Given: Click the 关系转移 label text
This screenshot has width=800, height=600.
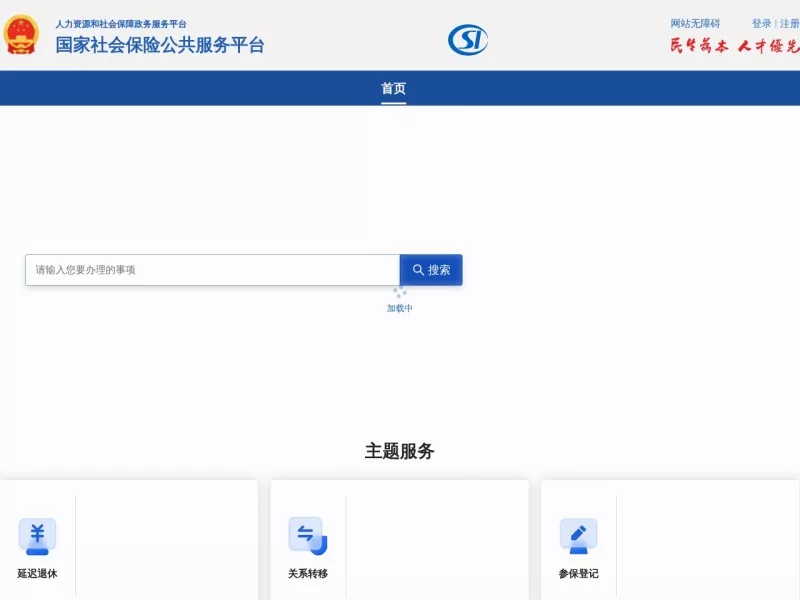Looking at the screenshot, I should click(x=308, y=573).
